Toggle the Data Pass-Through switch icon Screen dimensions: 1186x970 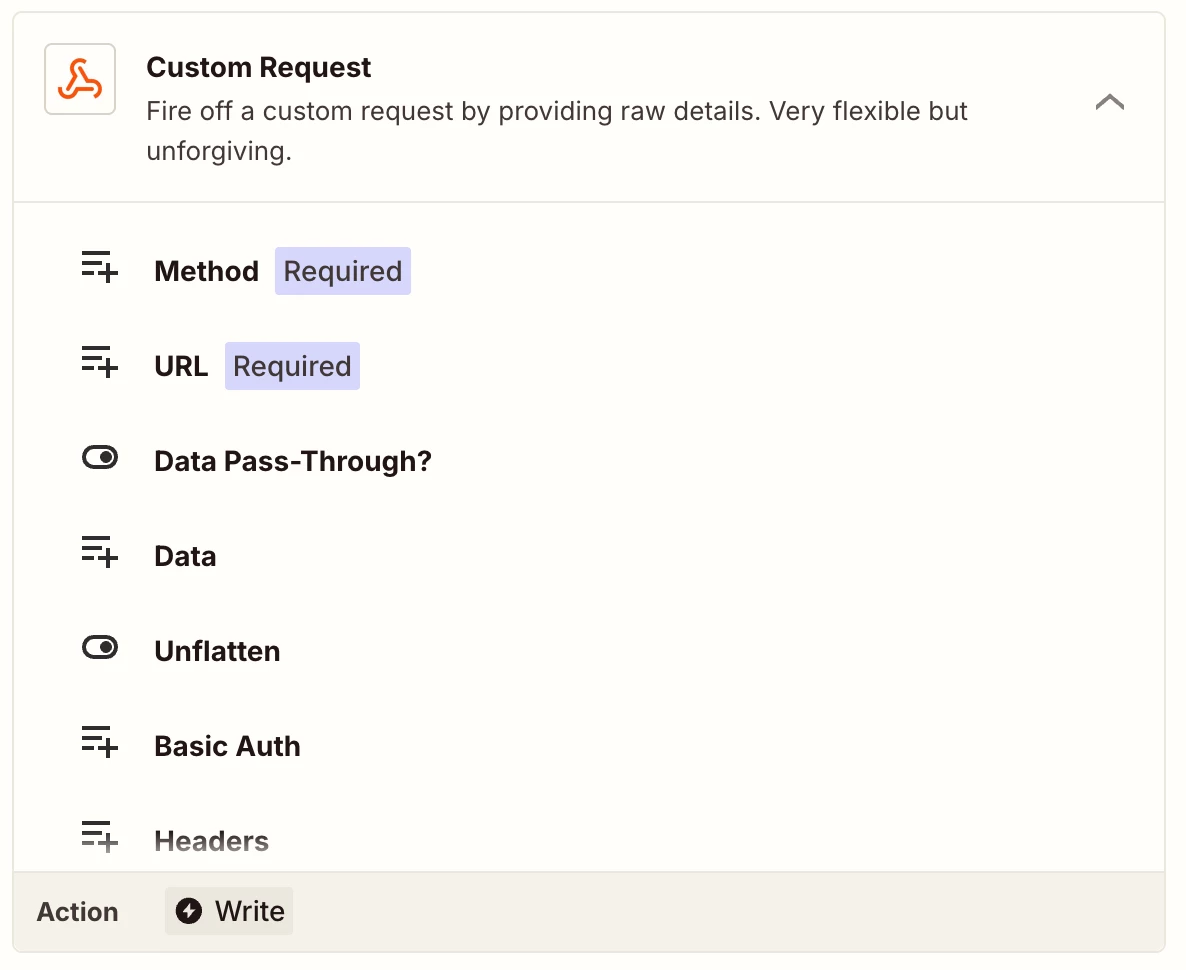[99, 460]
